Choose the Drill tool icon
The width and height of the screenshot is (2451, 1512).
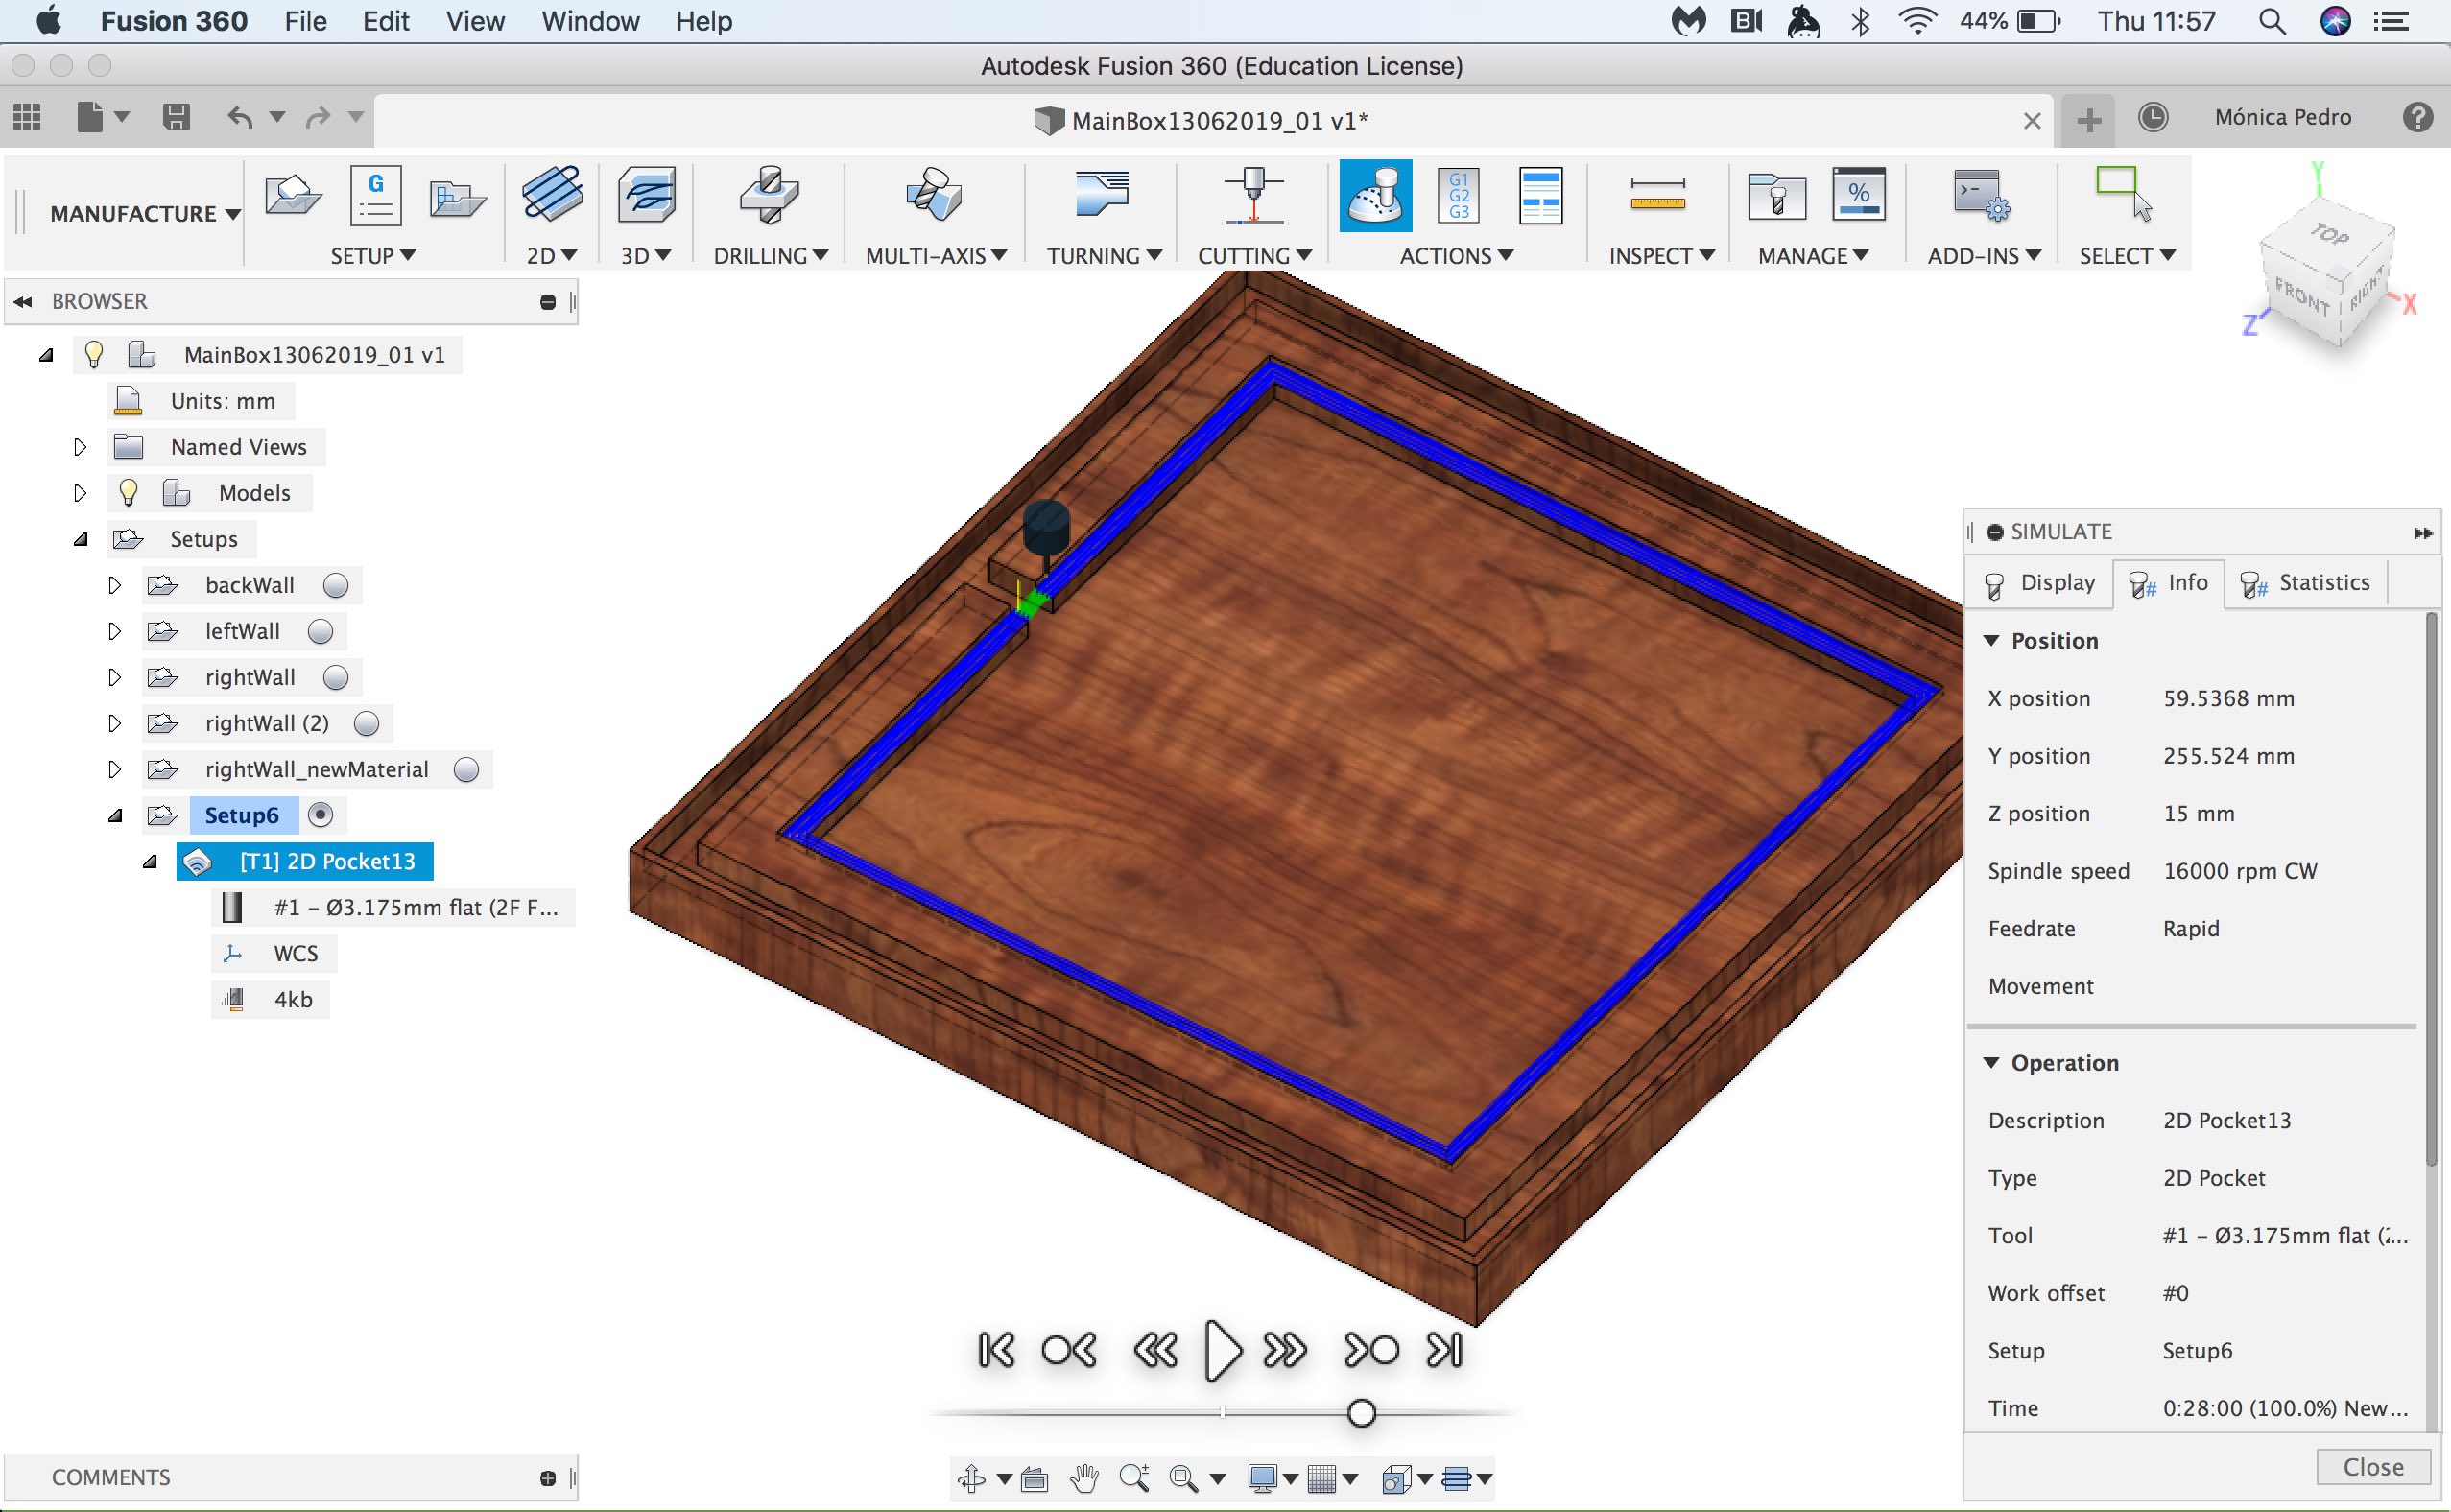pyautogui.click(x=769, y=194)
